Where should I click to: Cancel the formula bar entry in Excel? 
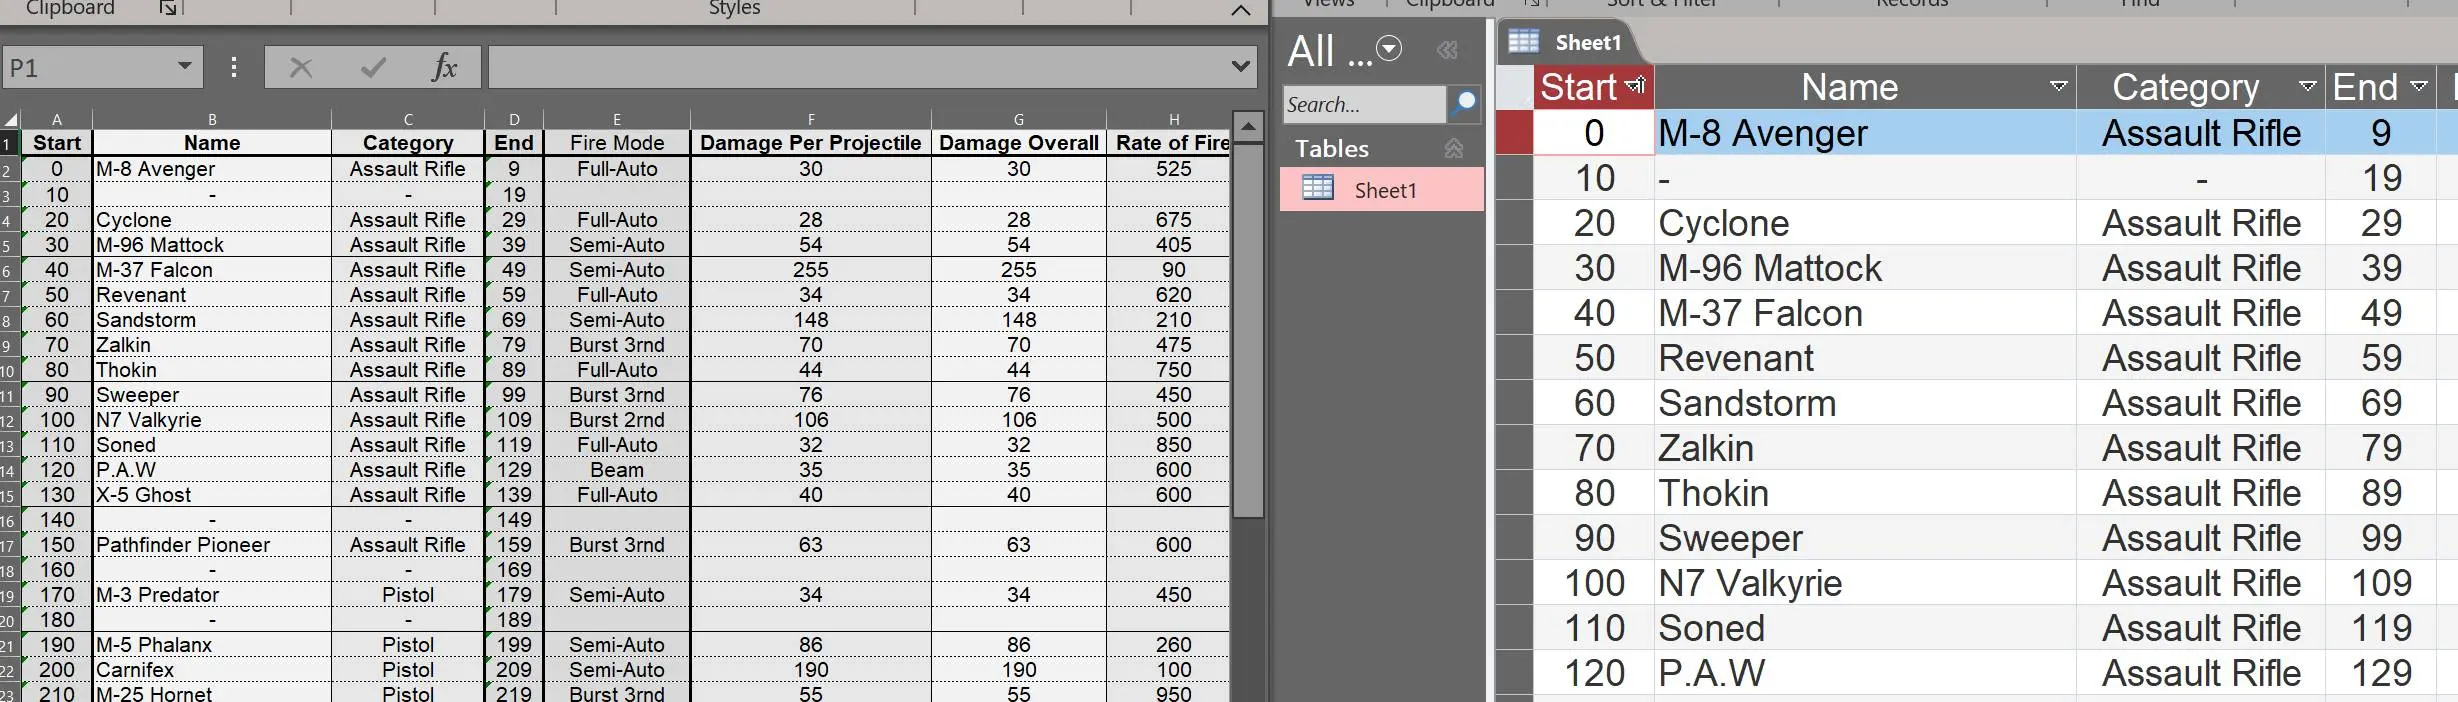pyautogui.click(x=300, y=67)
